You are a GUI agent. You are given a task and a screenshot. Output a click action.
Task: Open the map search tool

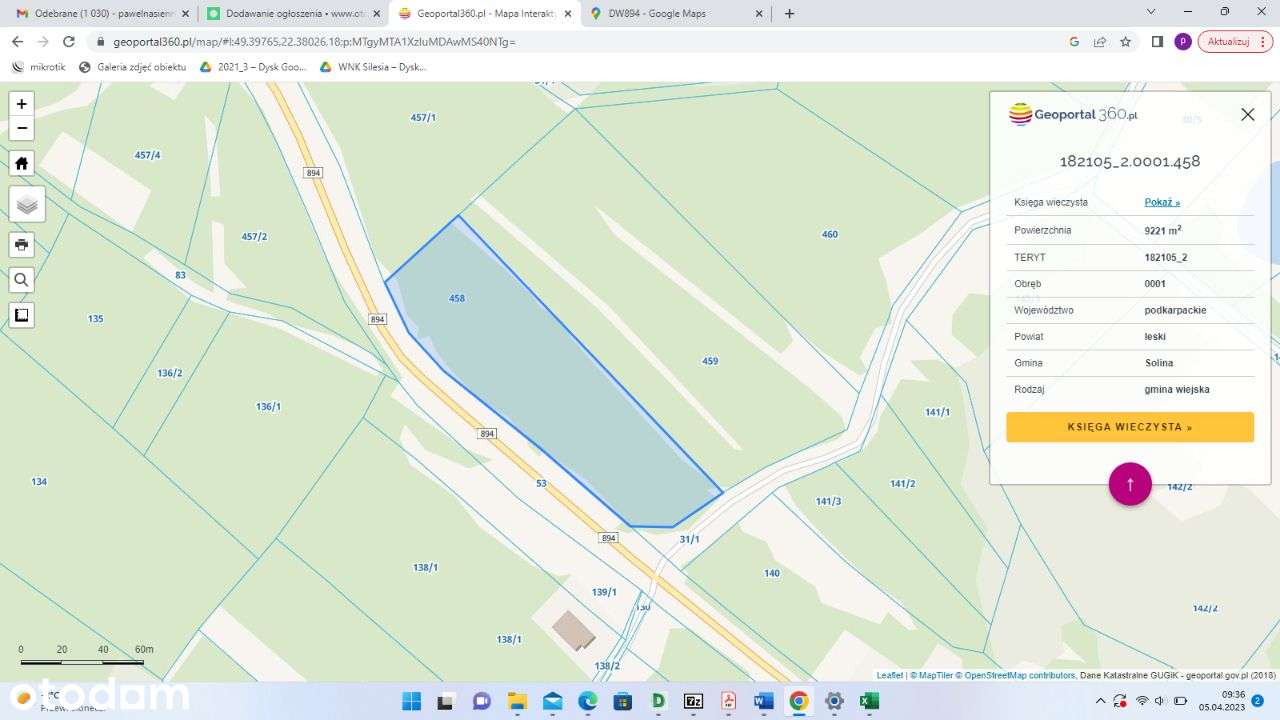(22, 280)
